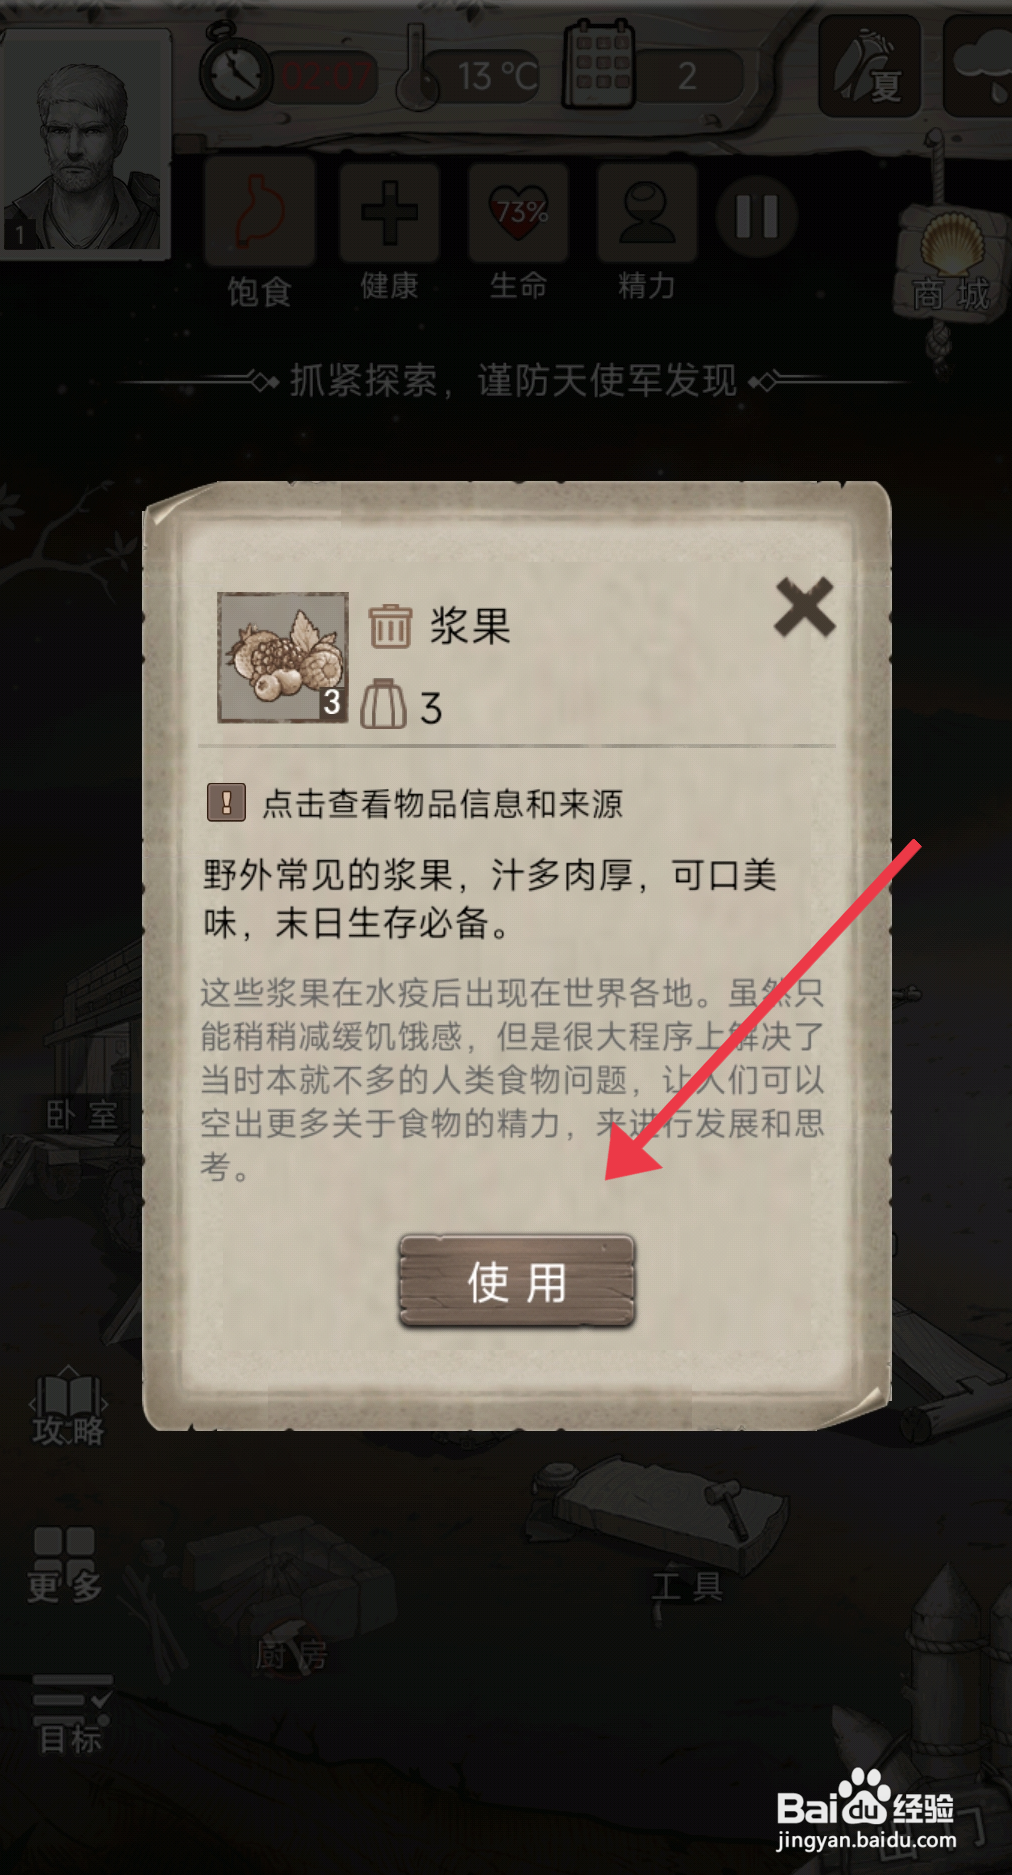Pause the game with the pause button
Screen dimensions: 1012x1875
point(757,216)
